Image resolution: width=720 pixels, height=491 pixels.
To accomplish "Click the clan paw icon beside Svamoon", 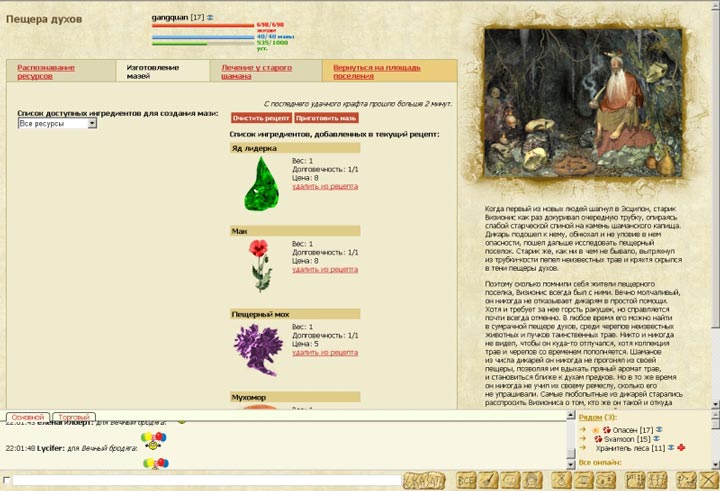I will [x=598, y=439].
